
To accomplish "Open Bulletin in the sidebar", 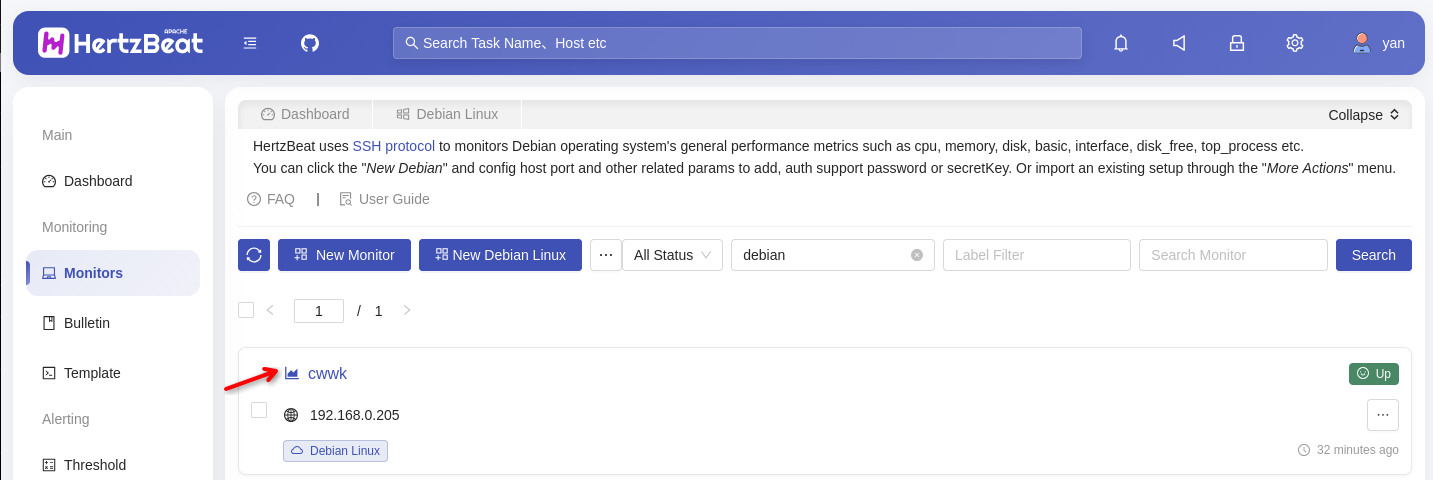I will coord(87,323).
